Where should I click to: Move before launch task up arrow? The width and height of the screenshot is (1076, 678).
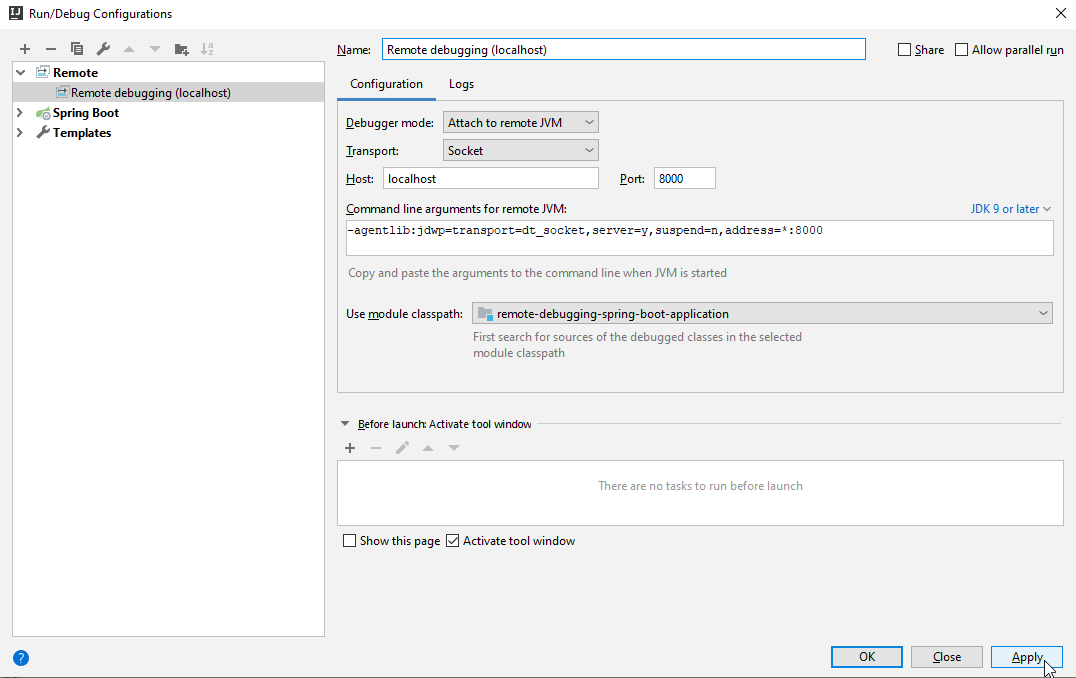(428, 448)
